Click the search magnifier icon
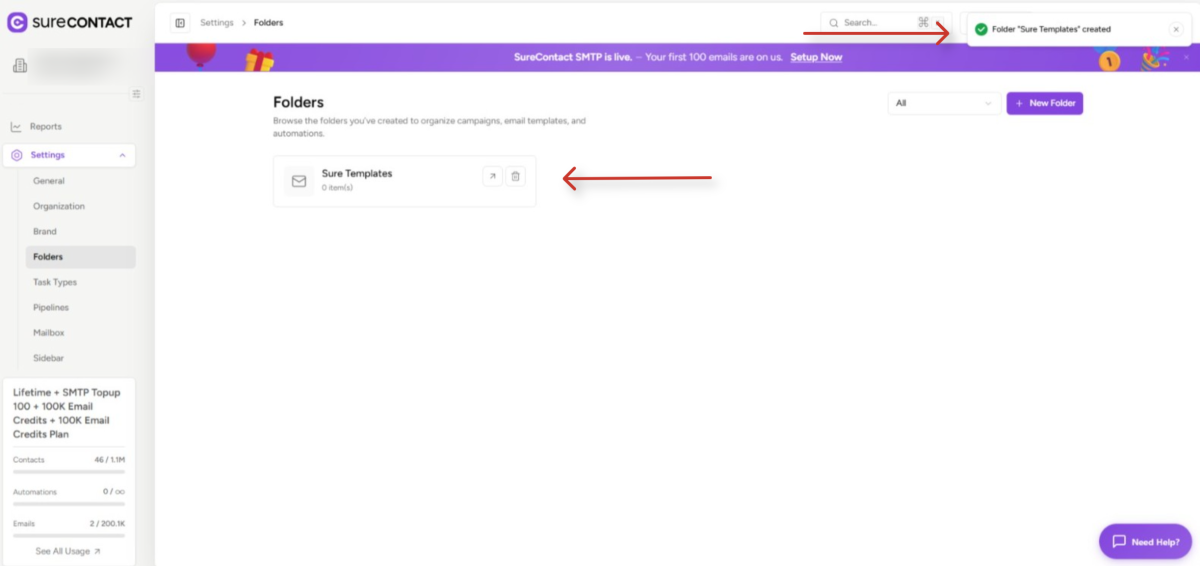Image resolution: width=1200 pixels, height=566 pixels. tap(834, 22)
